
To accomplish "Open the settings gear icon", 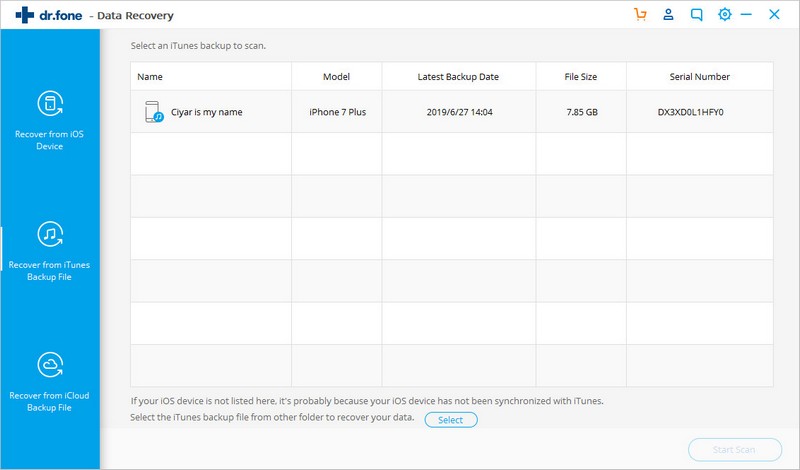I will coord(724,14).
